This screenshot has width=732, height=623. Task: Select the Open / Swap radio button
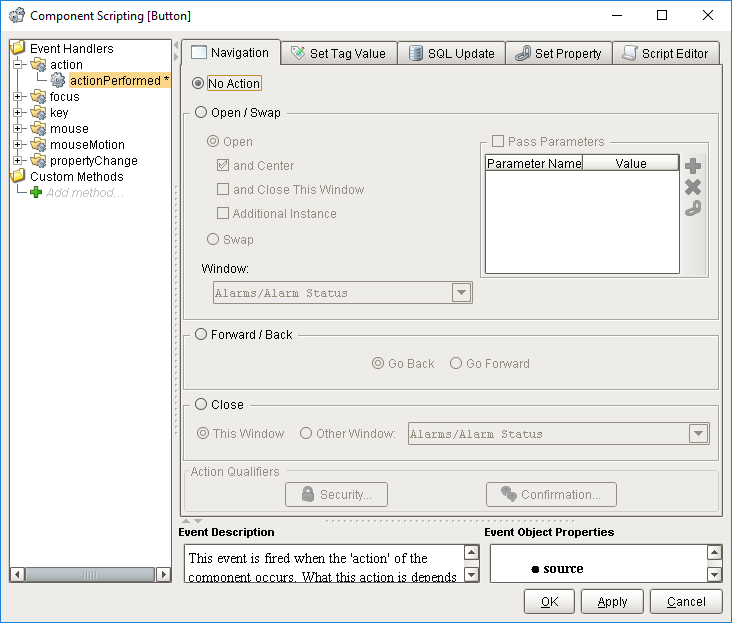(x=201, y=112)
